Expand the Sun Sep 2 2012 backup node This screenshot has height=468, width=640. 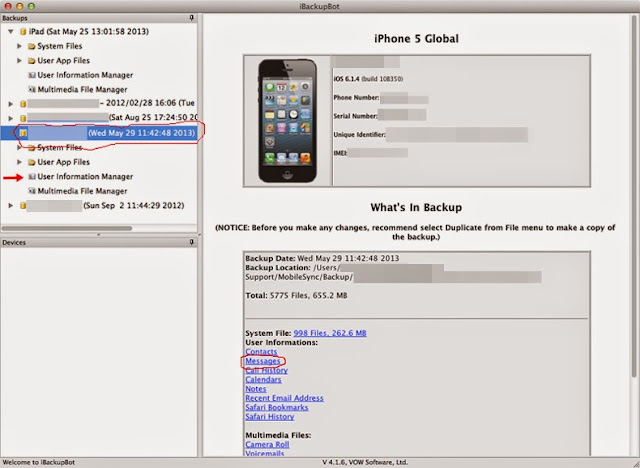point(11,206)
